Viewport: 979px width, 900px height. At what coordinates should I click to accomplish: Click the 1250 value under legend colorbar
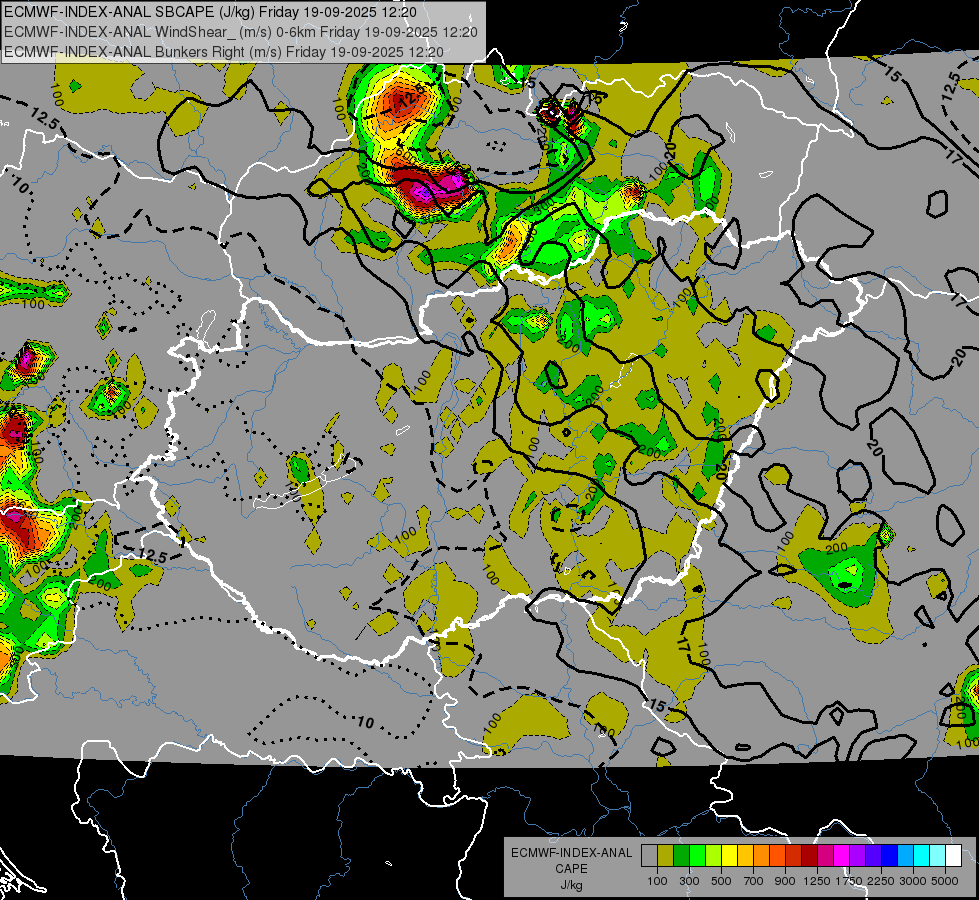point(817,881)
